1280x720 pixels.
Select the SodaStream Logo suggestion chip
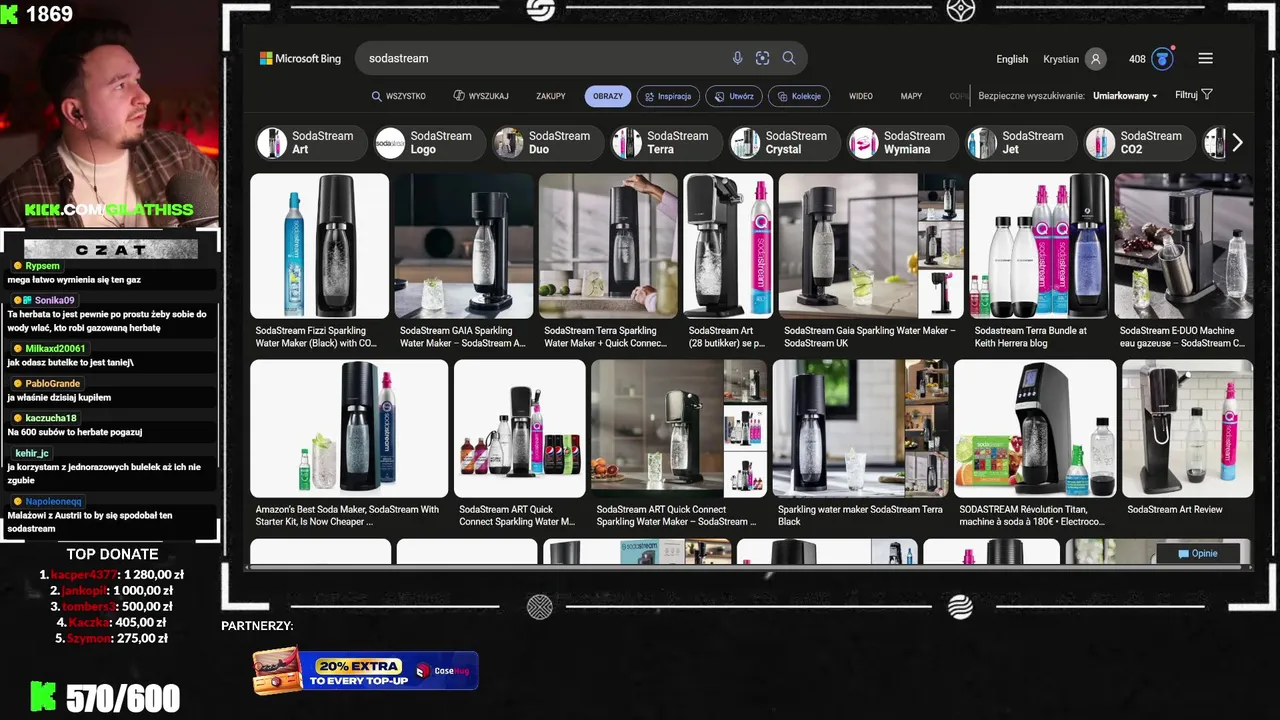428,143
